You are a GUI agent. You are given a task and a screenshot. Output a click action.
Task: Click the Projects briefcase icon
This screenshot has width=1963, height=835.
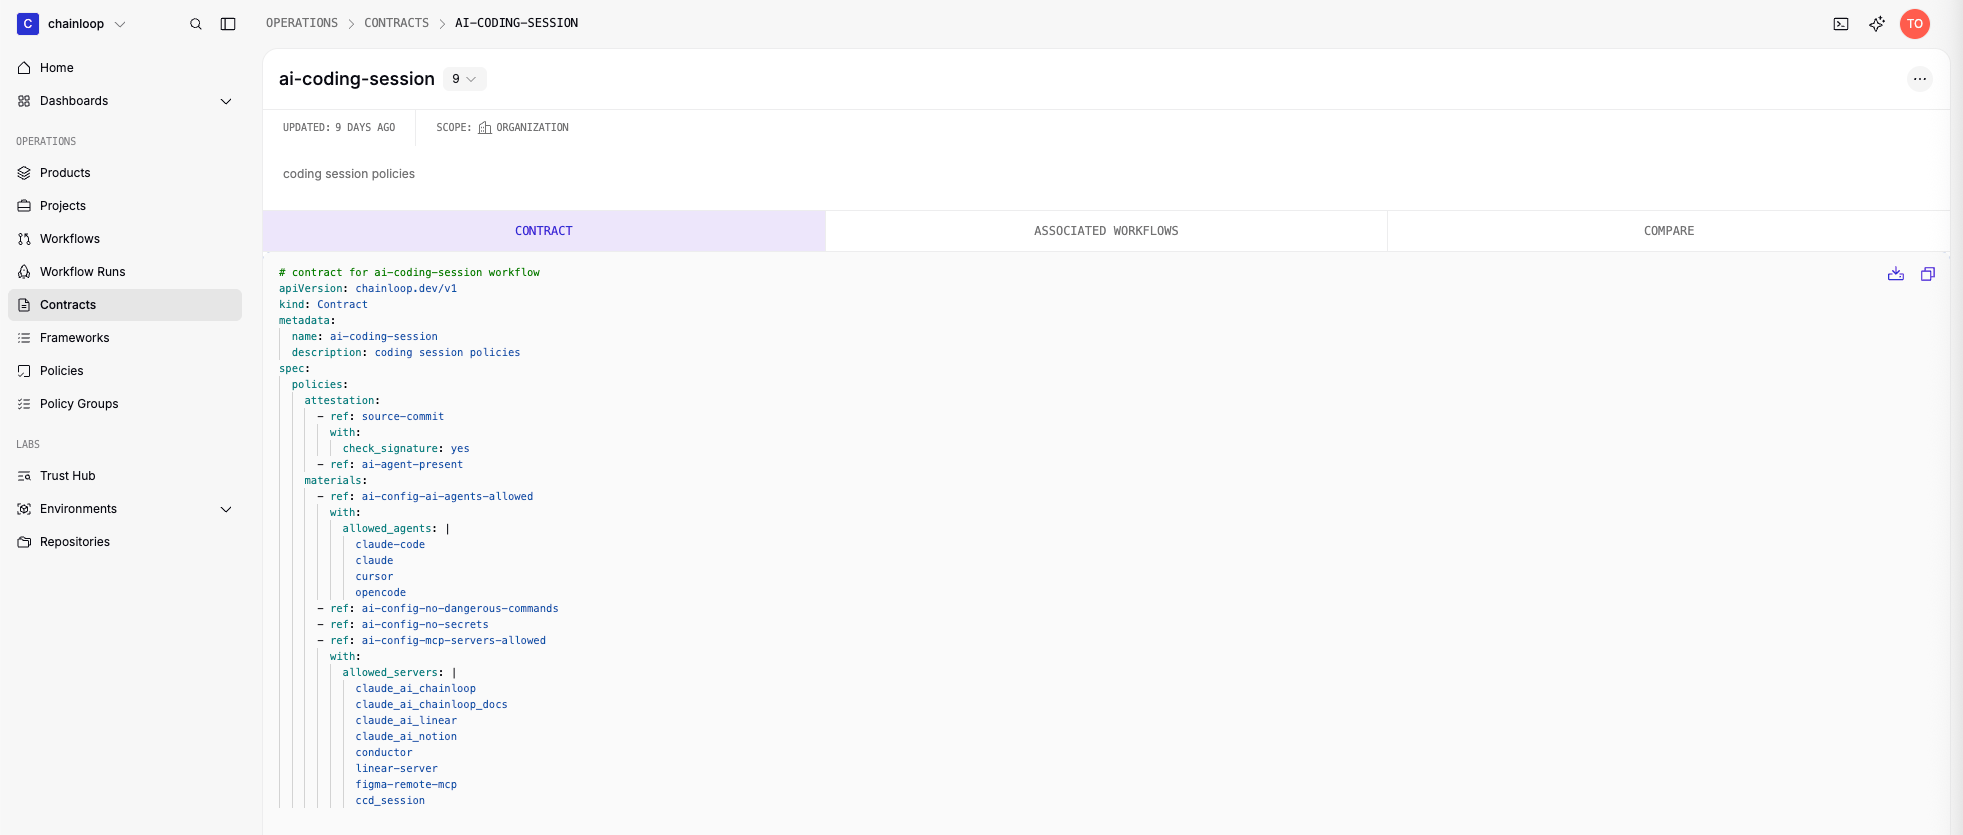click(24, 206)
